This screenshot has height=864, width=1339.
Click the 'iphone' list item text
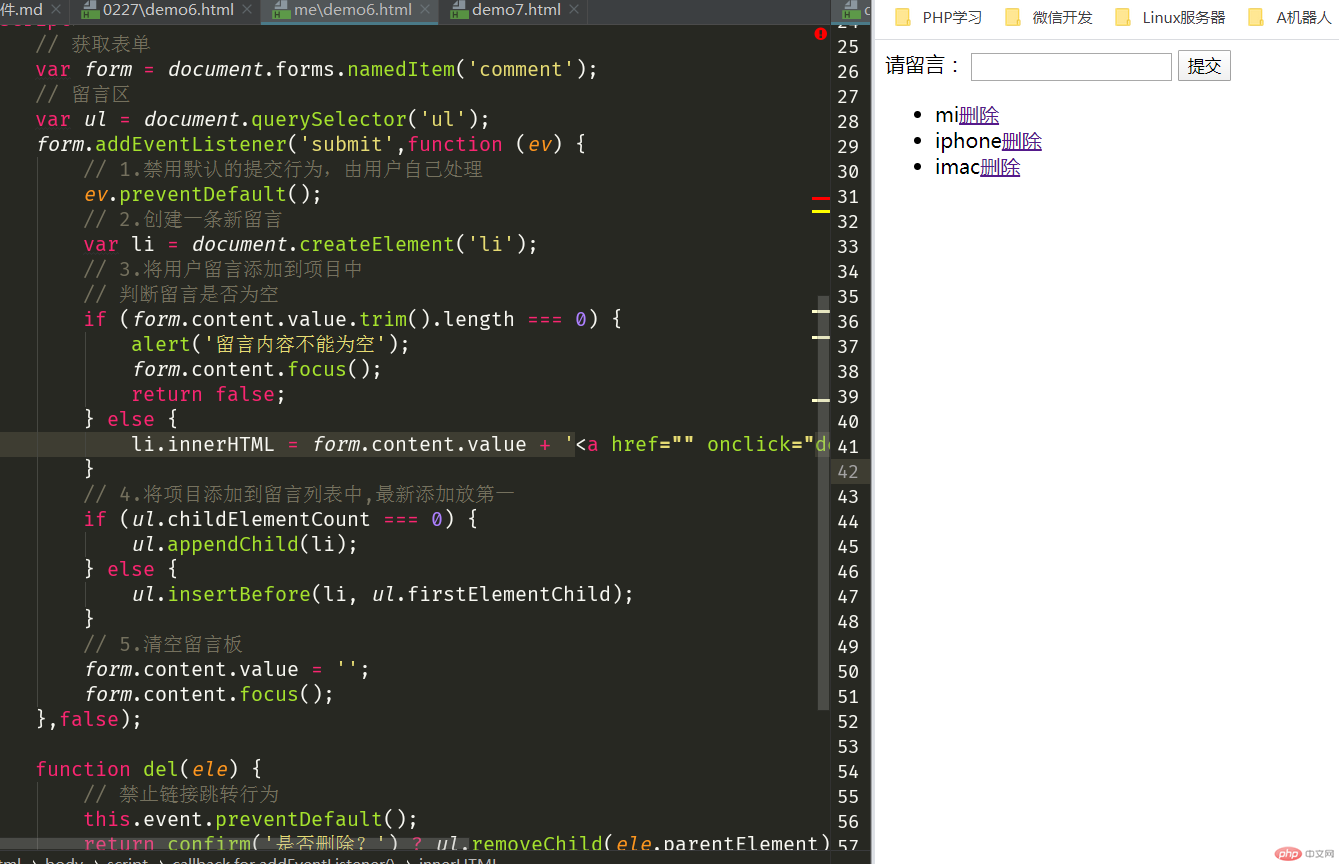[968, 142]
